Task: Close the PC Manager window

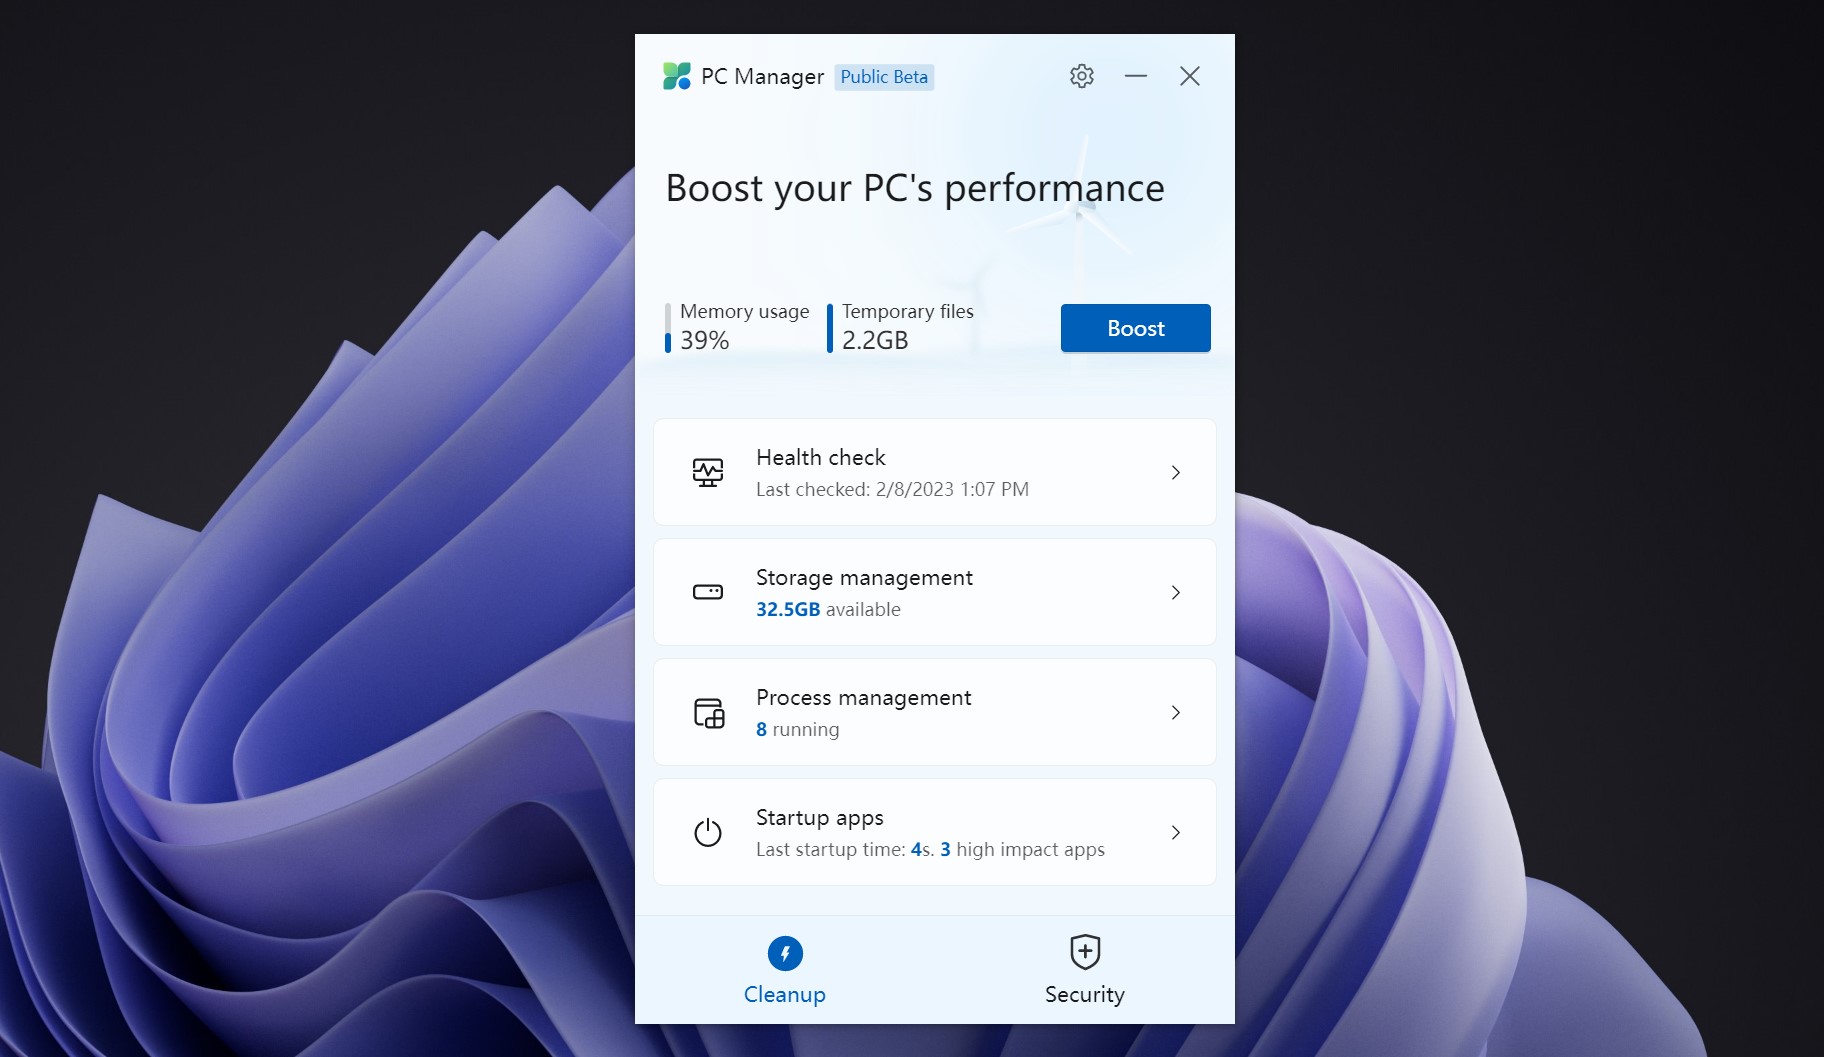Action: (x=1189, y=76)
